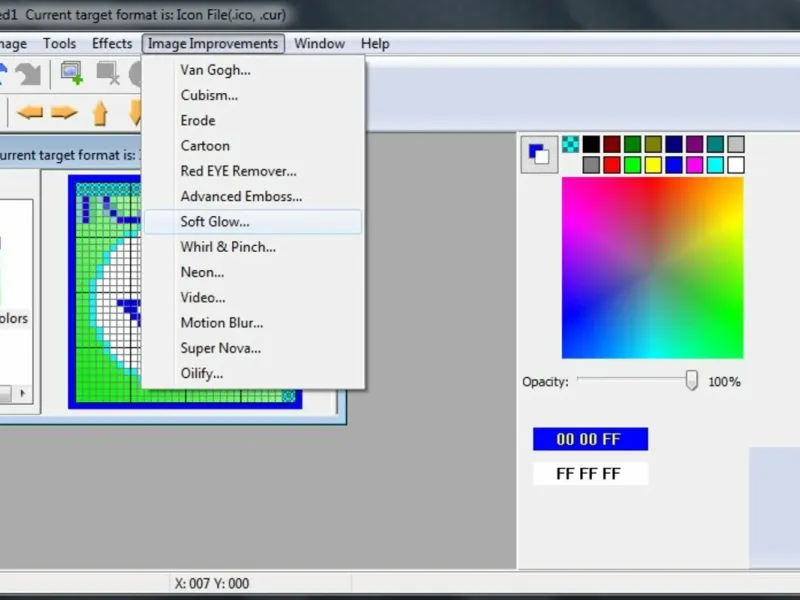800x600 pixels.
Task: Choose Super Nova... effect
Action: click(x=253, y=348)
